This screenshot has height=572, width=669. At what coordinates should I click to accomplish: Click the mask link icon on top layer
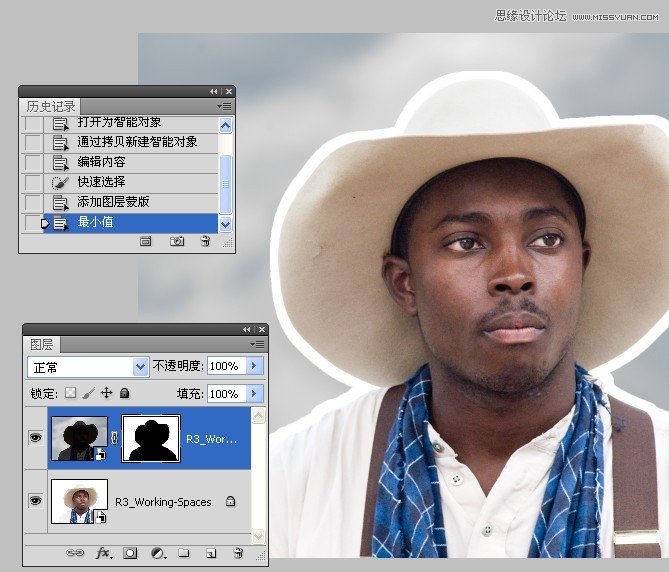click(114, 438)
